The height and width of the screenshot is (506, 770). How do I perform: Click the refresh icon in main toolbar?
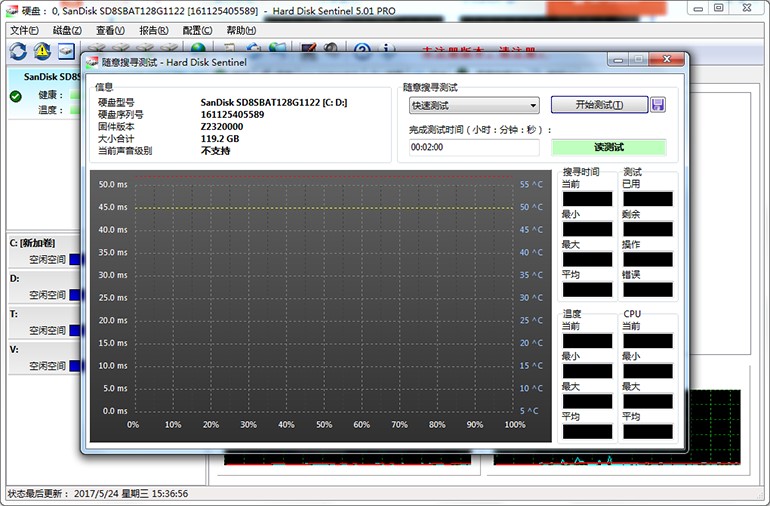coord(18,51)
